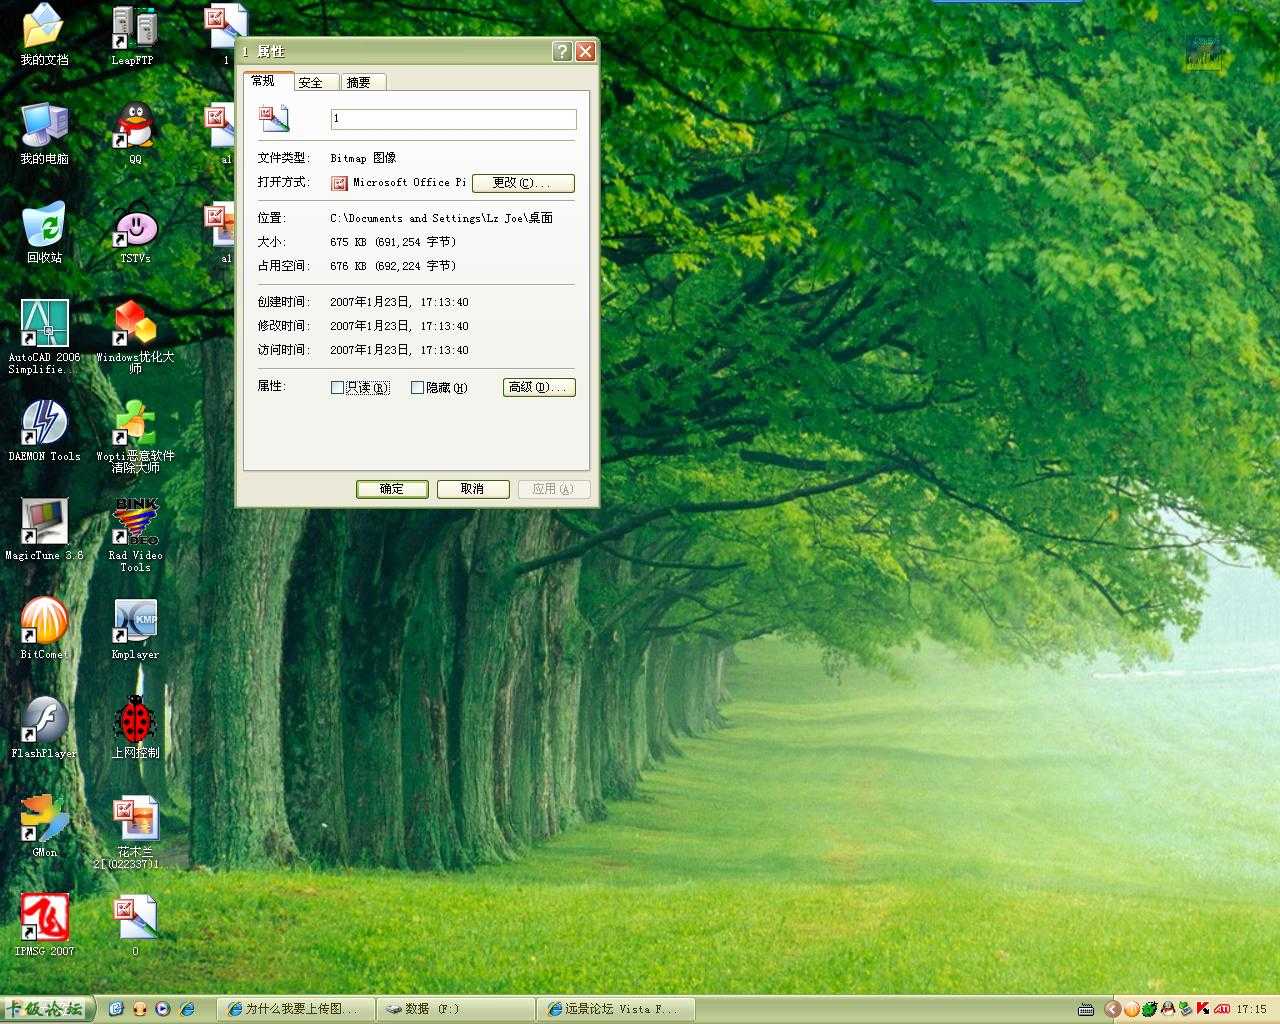Select the DAEMON Tools icon

tap(44, 430)
